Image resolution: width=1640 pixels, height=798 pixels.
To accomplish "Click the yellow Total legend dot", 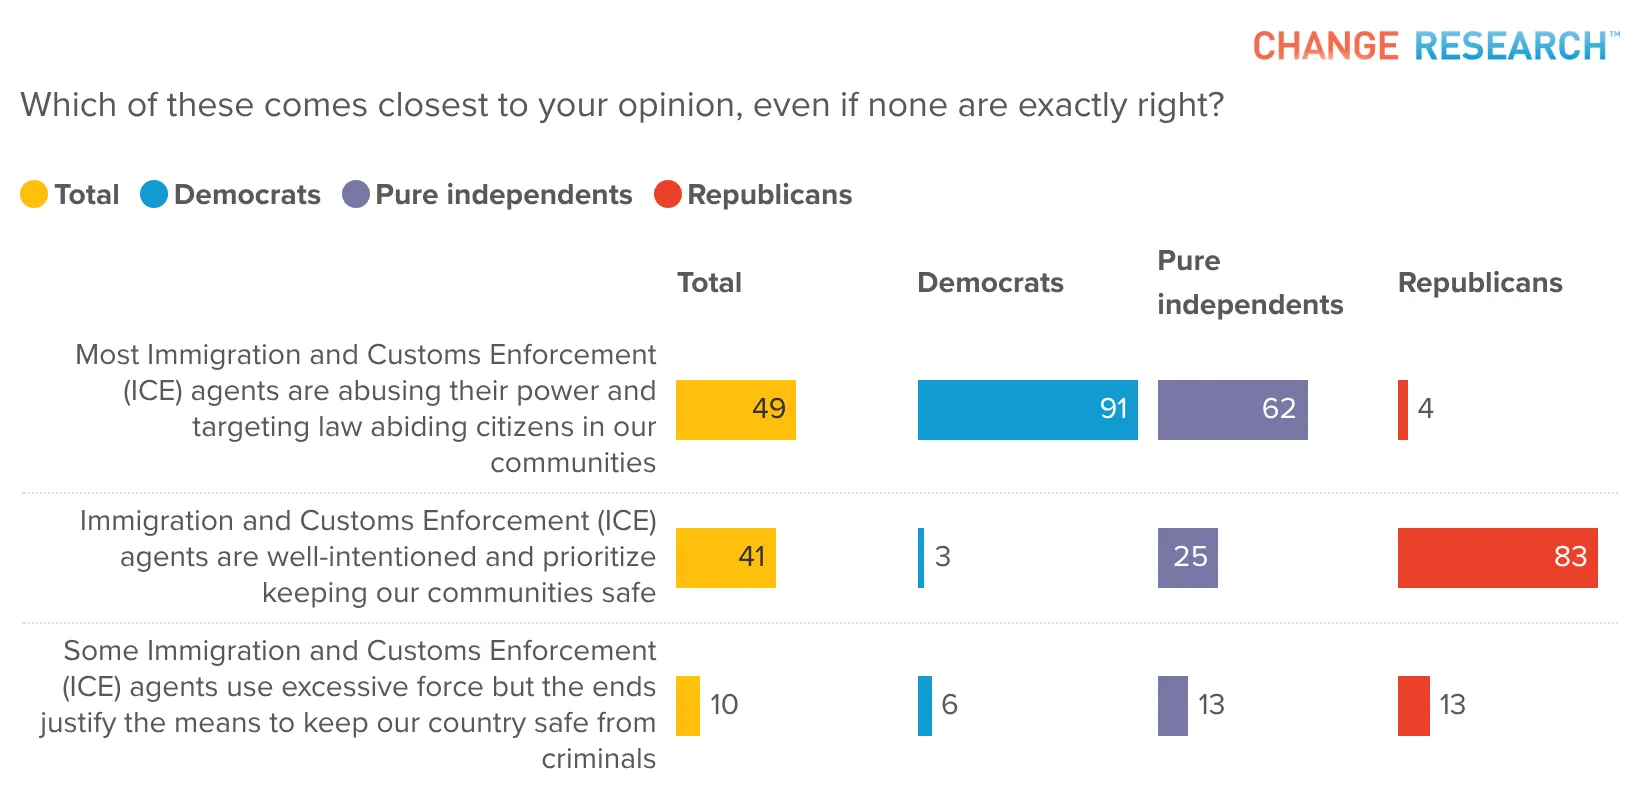I will point(34,194).
